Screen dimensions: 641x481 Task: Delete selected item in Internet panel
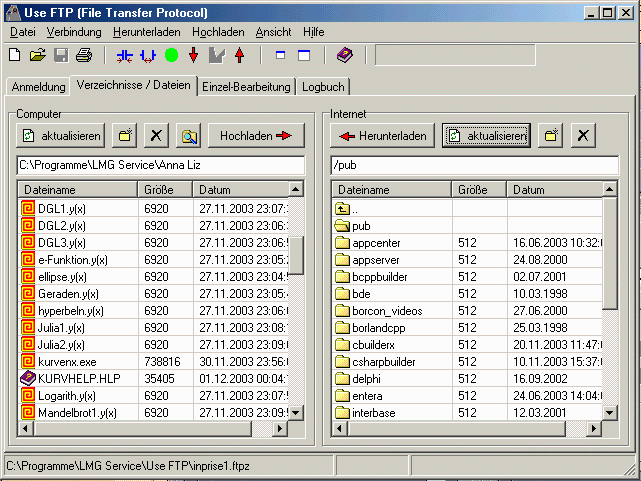click(583, 135)
